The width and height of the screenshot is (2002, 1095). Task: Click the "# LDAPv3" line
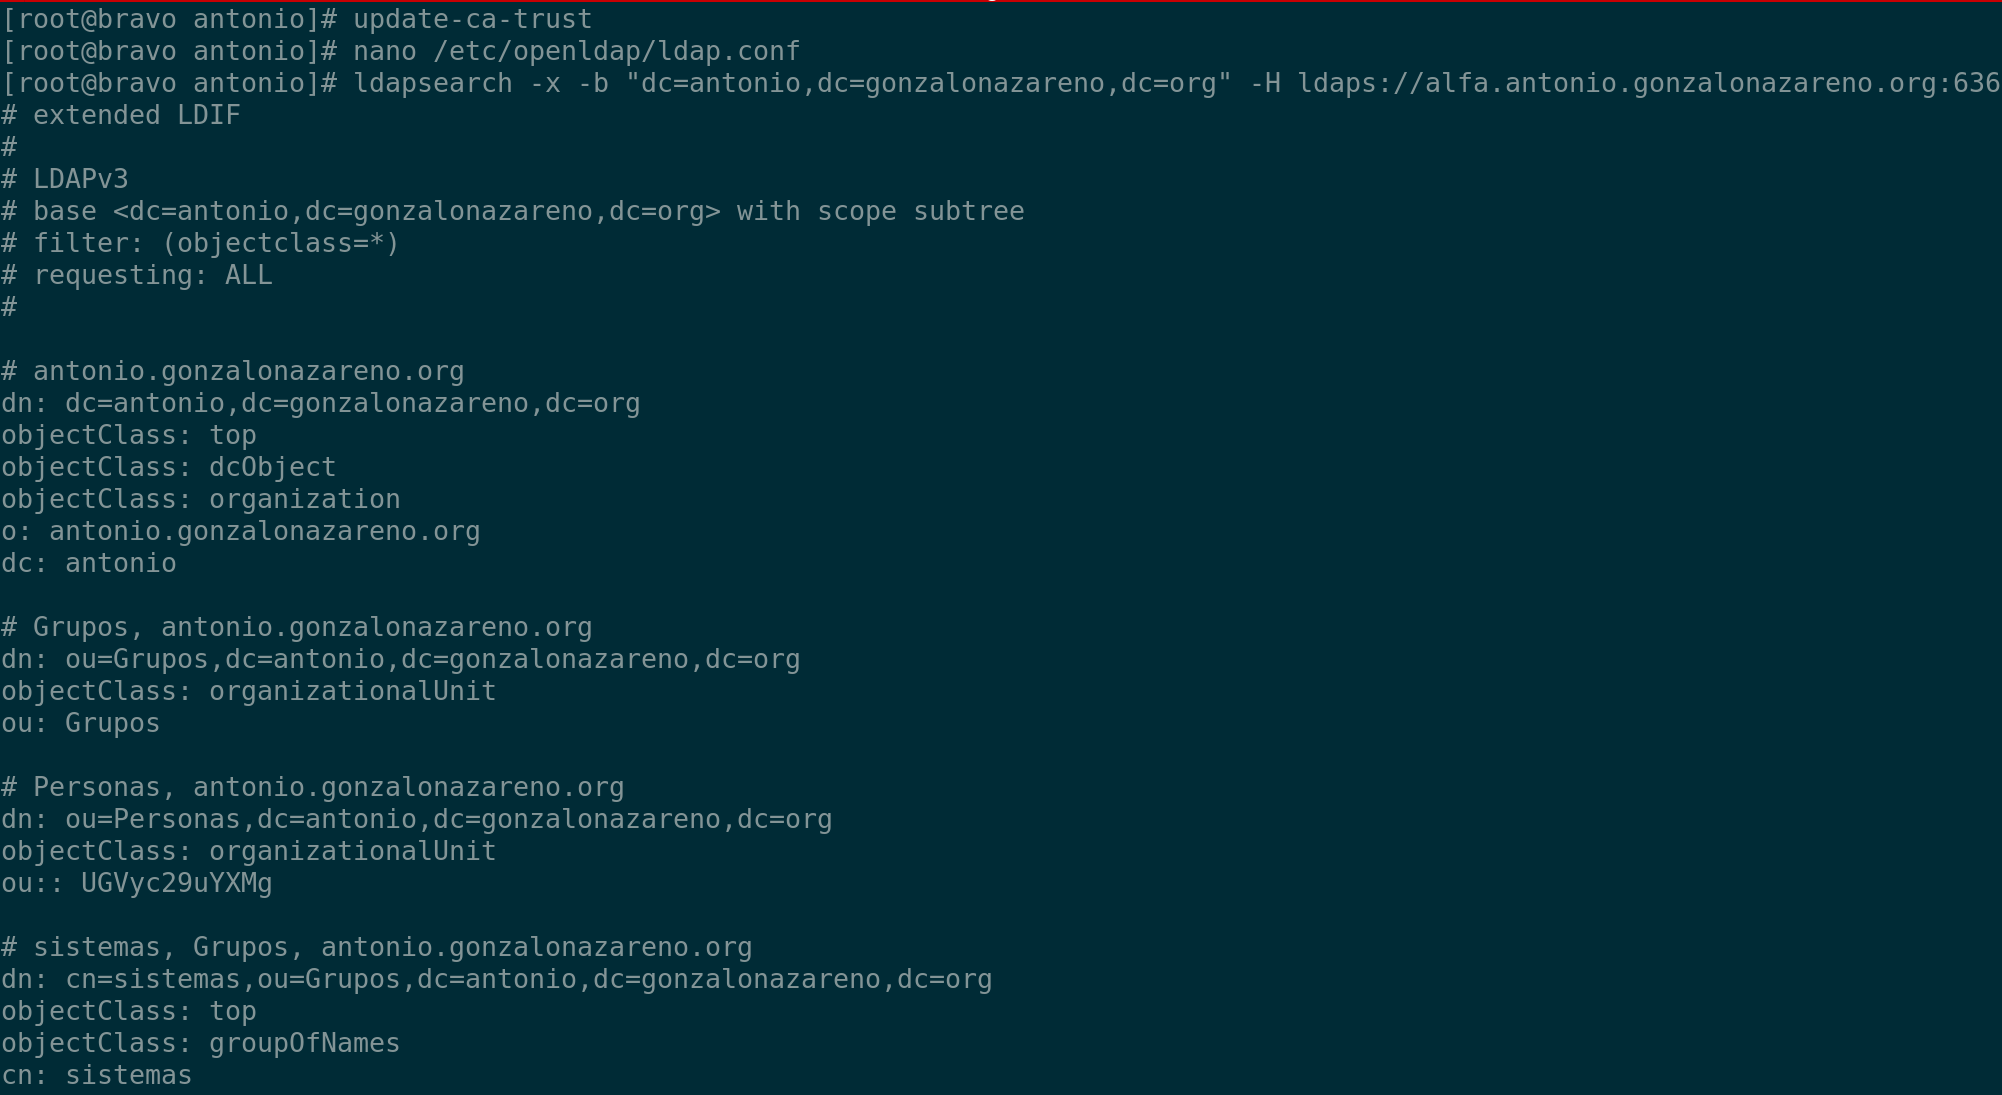[66, 179]
